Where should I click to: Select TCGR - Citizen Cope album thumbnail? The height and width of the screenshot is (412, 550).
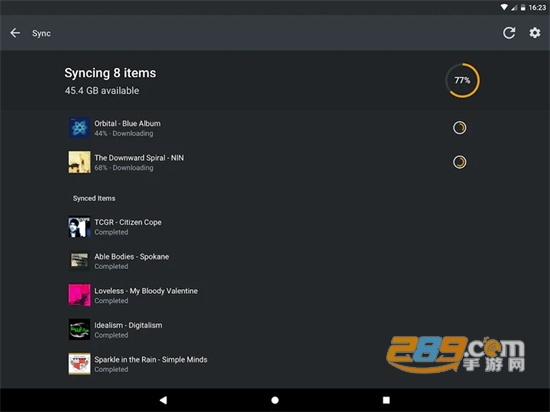[x=79, y=227]
